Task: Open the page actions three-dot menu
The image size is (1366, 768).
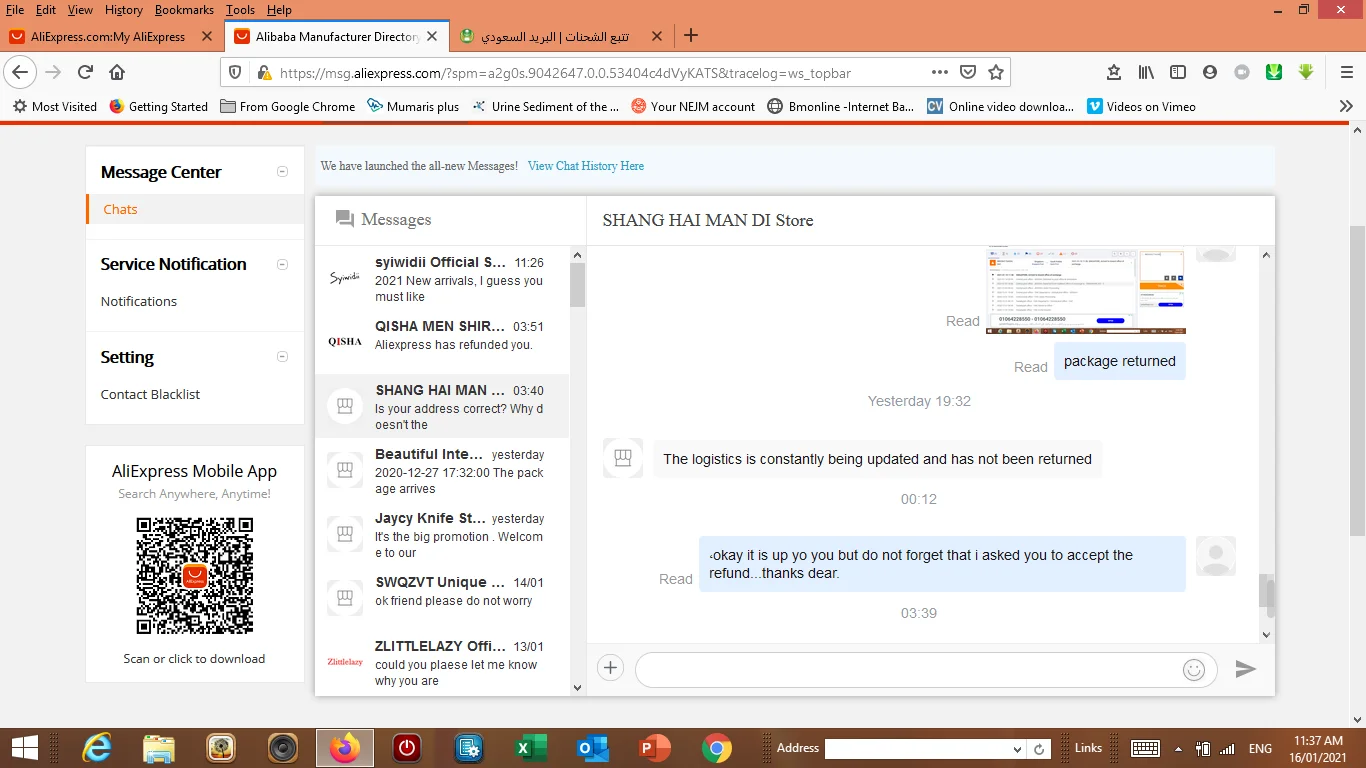Action: click(939, 72)
